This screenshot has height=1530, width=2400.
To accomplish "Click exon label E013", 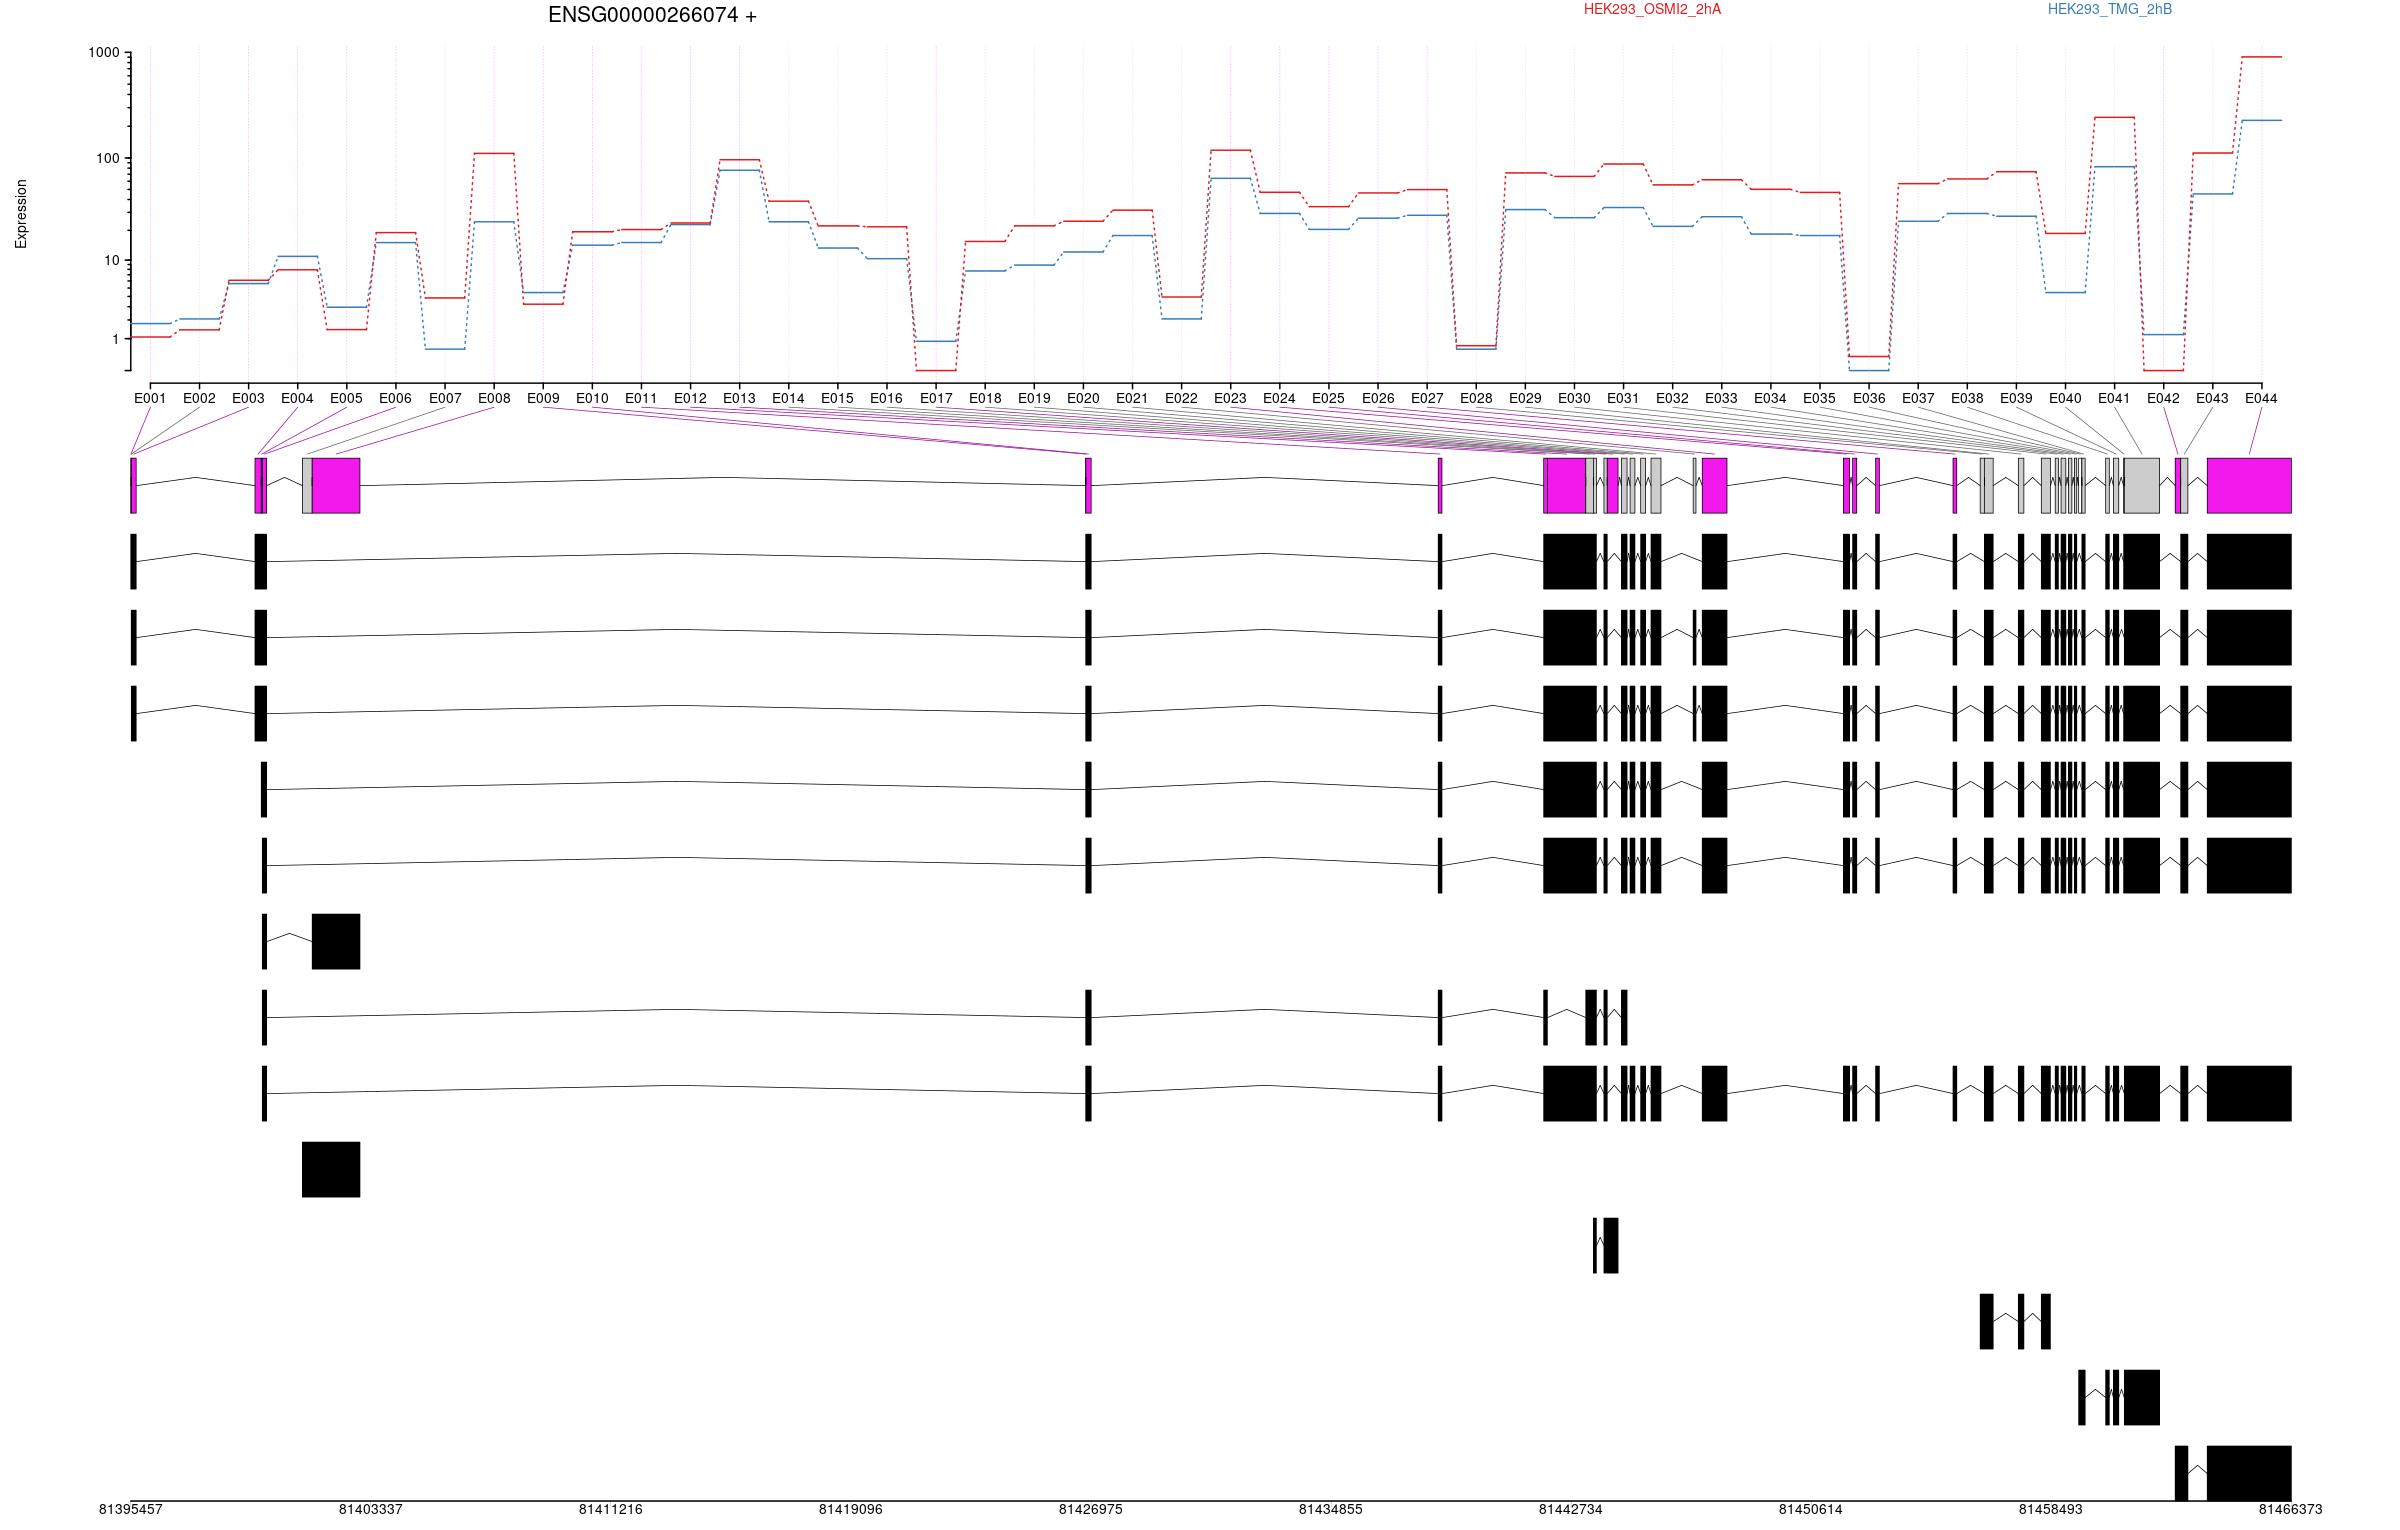I will click(x=739, y=398).
